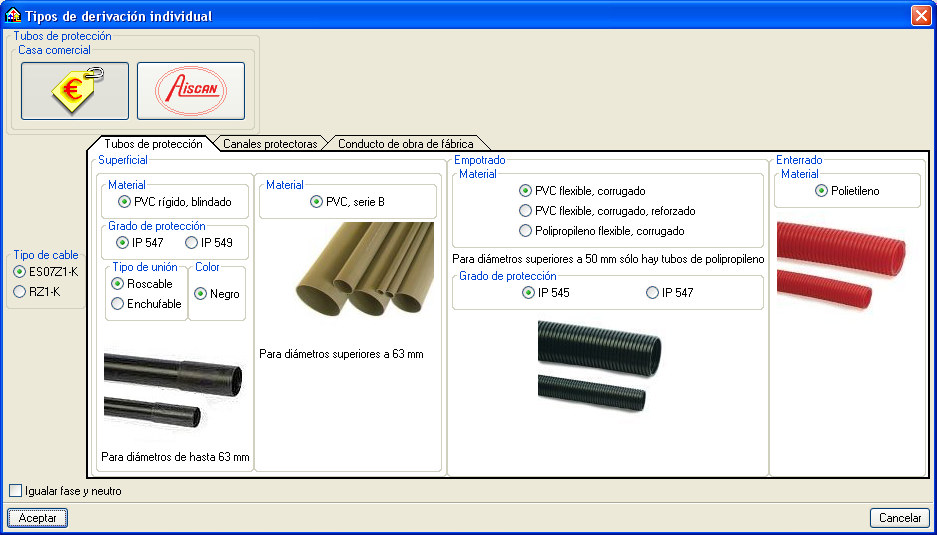Confirm with the Aceptar button
937x535 pixels.
pos(38,518)
